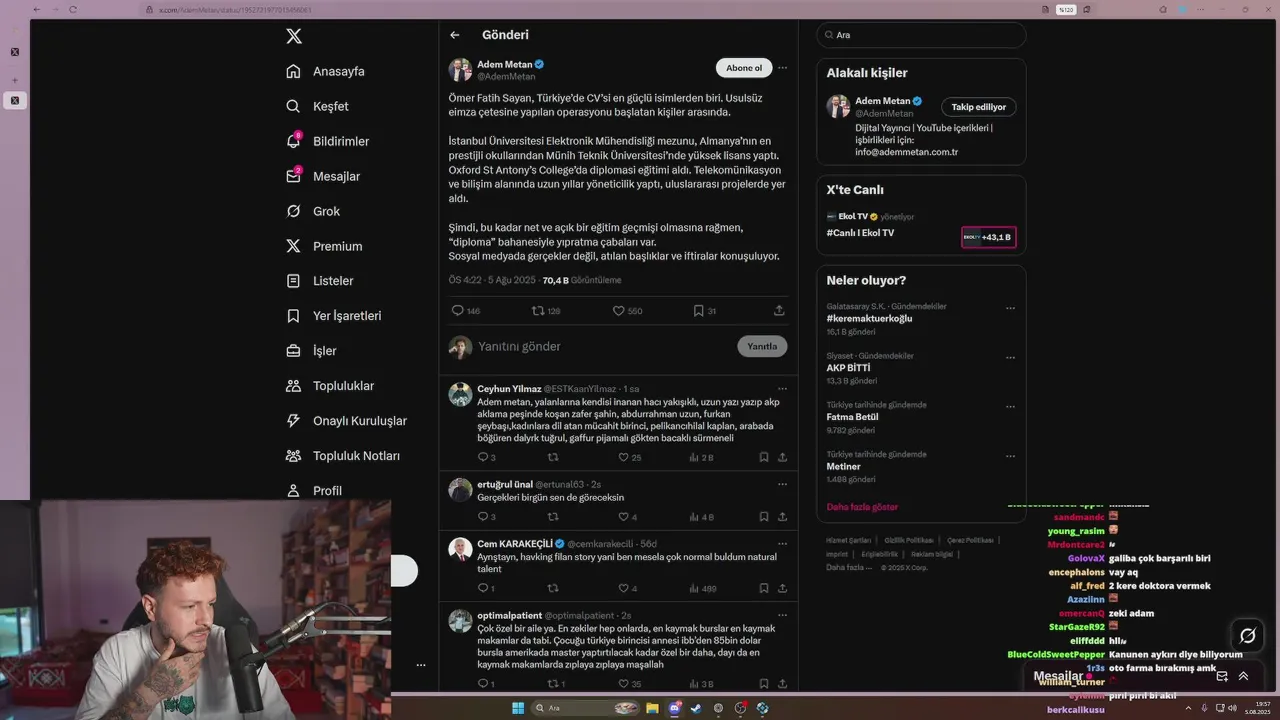Click the Ara search field
Image resolution: width=1280 pixels, height=720 pixels.
point(921,35)
